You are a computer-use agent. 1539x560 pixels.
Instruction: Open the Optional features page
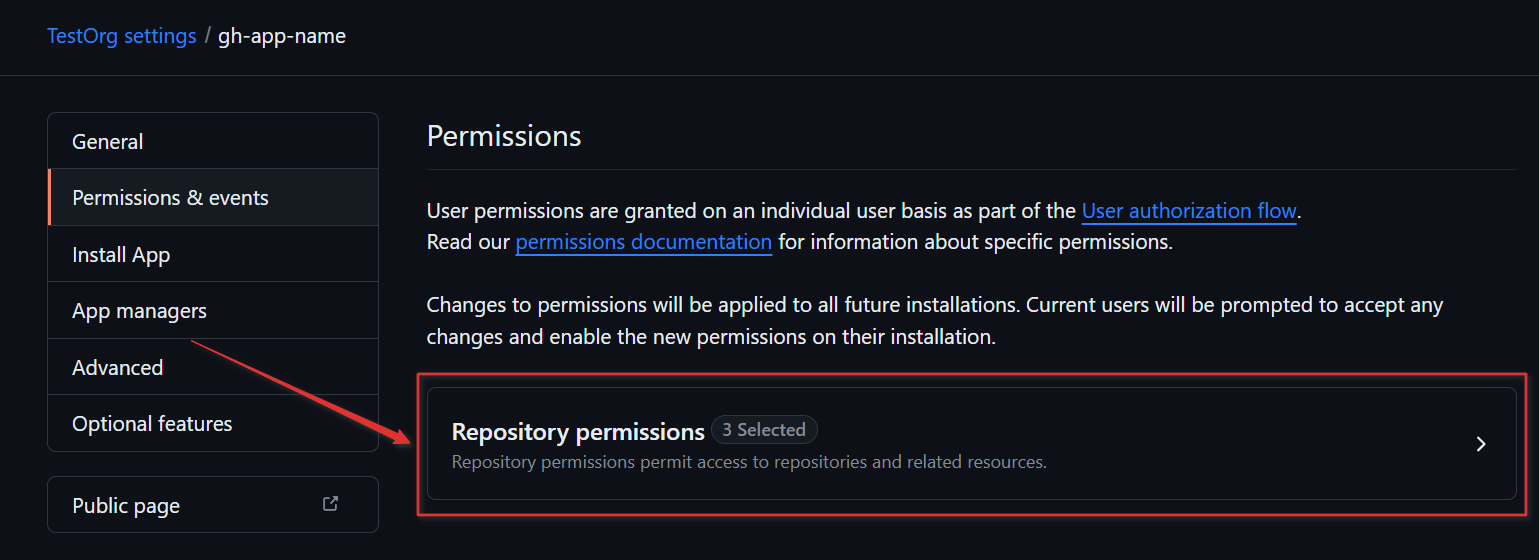[x=213, y=423]
